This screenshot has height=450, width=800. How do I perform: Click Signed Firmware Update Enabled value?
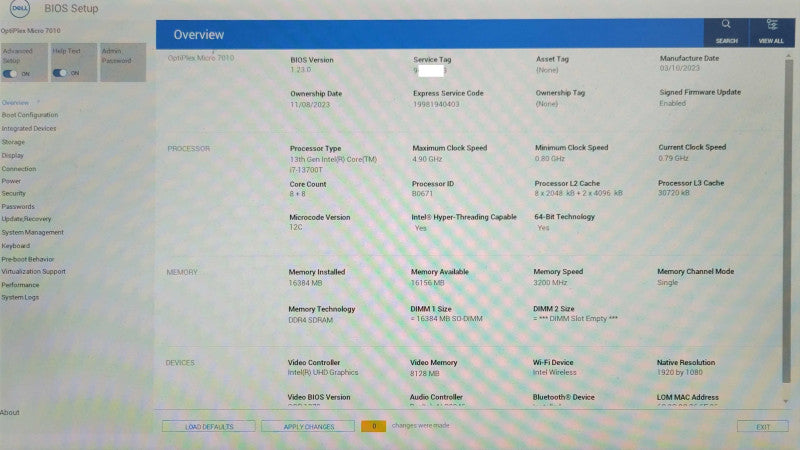tap(672, 103)
